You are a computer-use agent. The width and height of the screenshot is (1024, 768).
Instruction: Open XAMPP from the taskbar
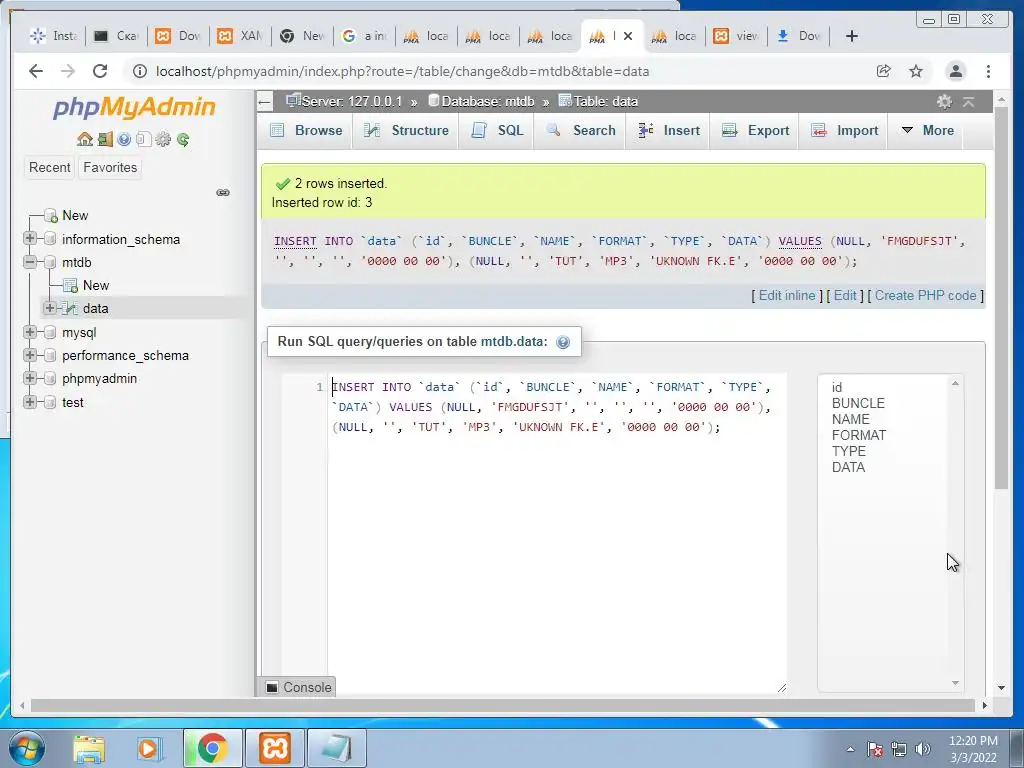[x=275, y=748]
